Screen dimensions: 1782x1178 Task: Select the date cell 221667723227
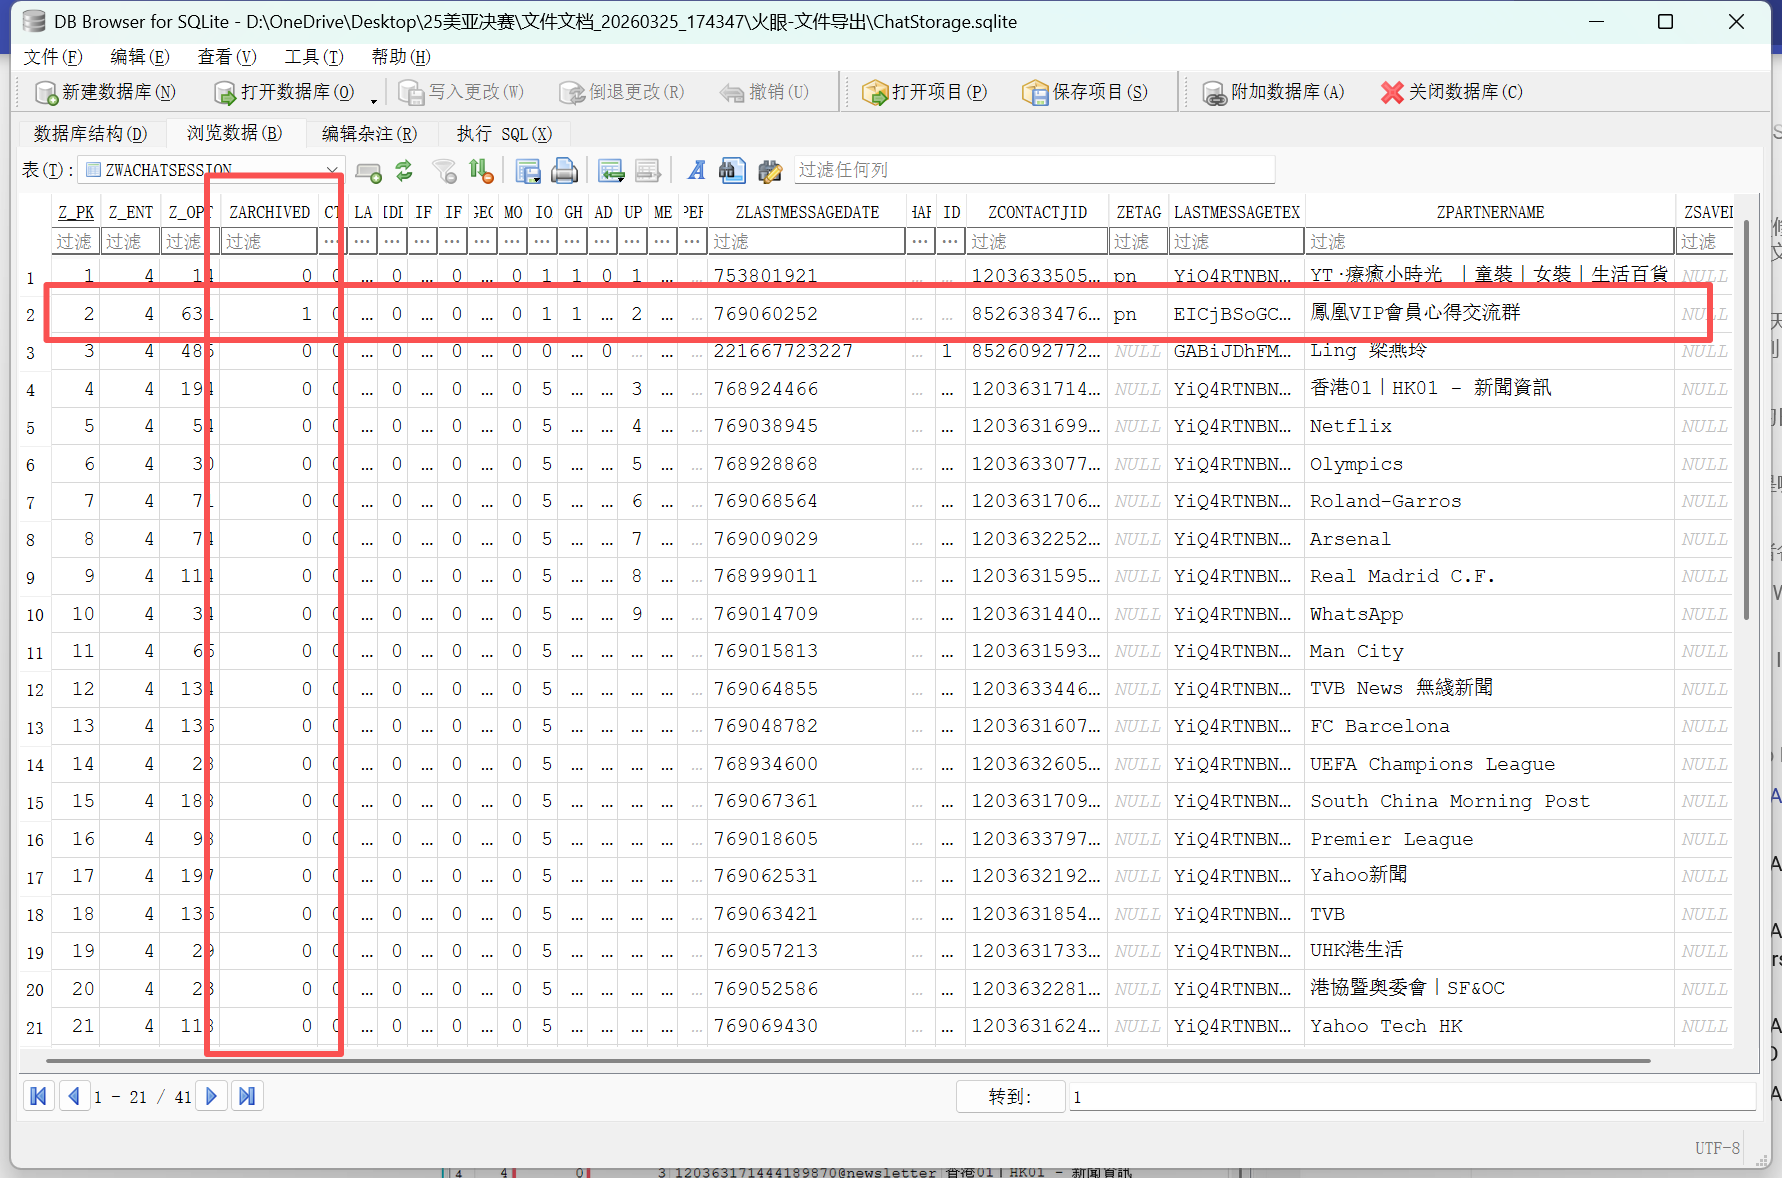point(807,351)
